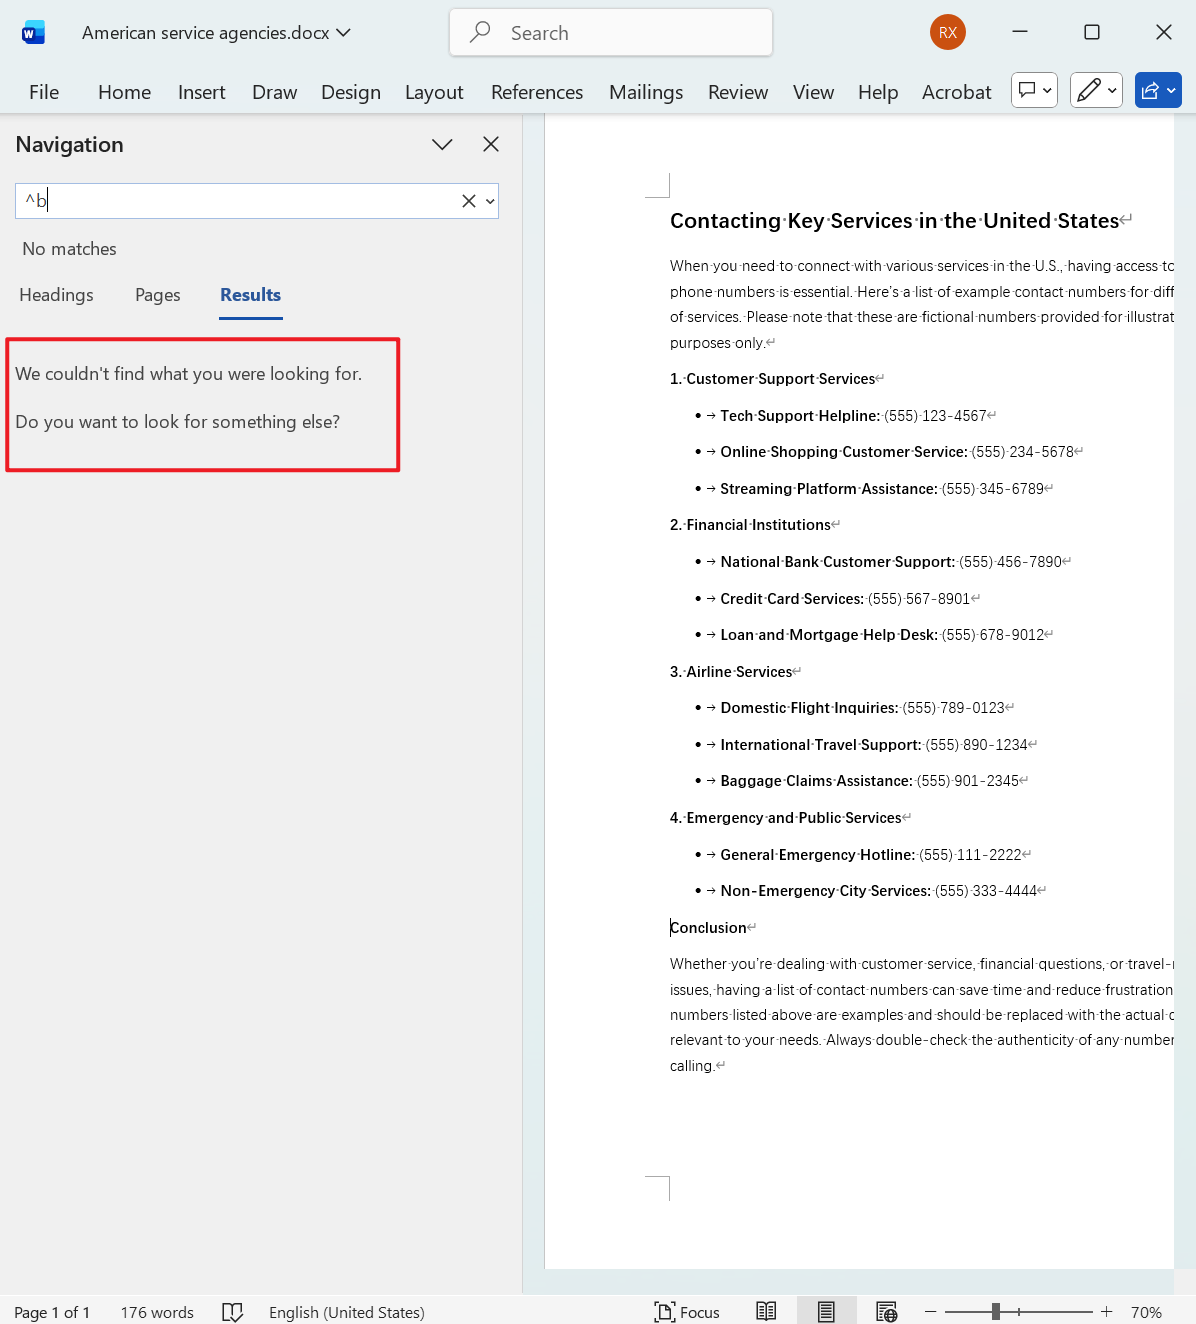Switch to the Headings view
This screenshot has height=1324, width=1196.
(56, 295)
